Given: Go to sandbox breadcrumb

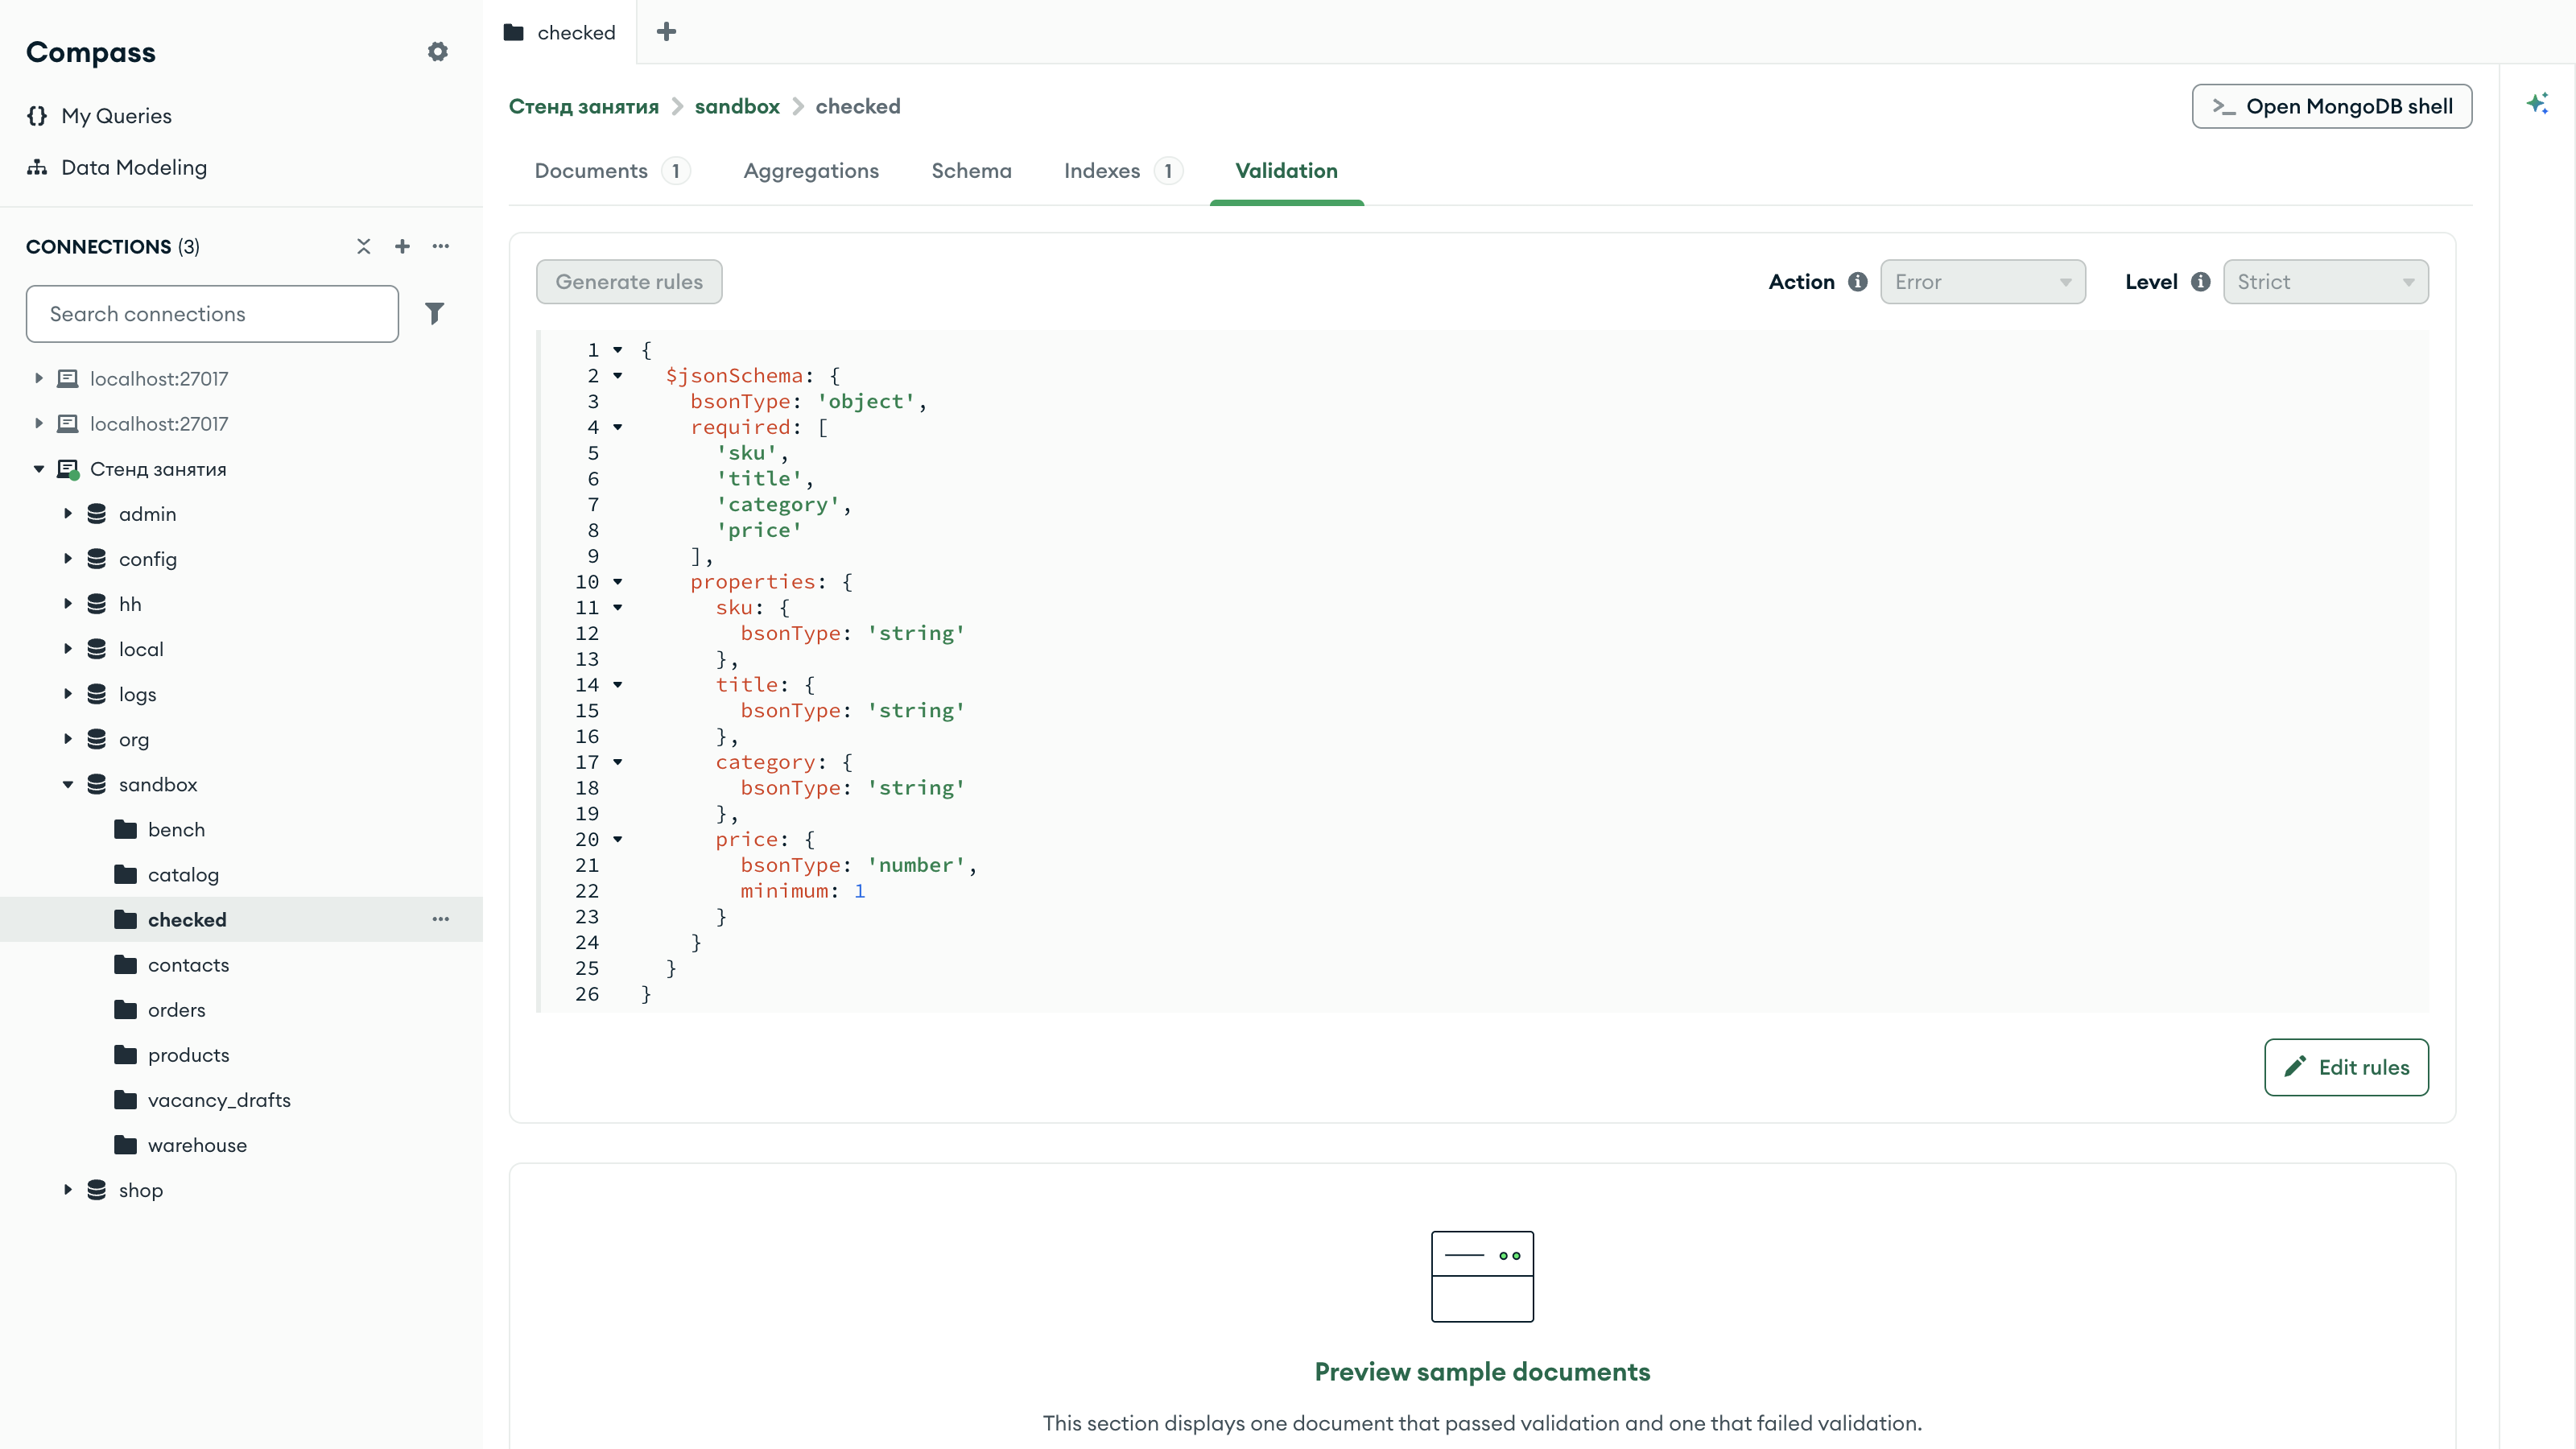Looking at the screenshot, I should (737, 106).
